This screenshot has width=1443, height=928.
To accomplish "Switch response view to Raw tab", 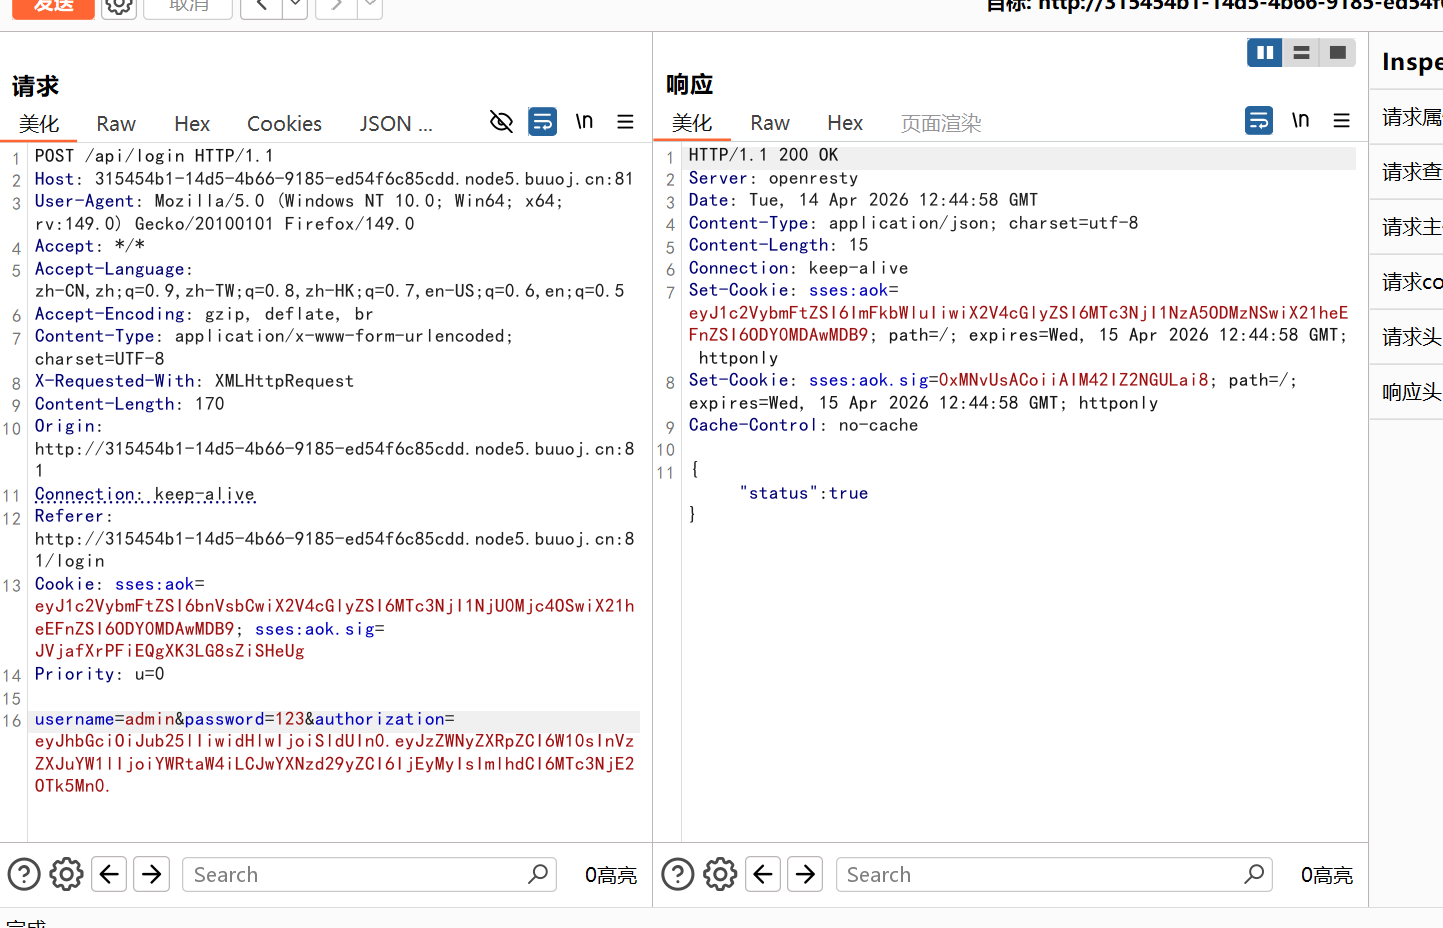I will pyautogui.click(x=769, y=122).
